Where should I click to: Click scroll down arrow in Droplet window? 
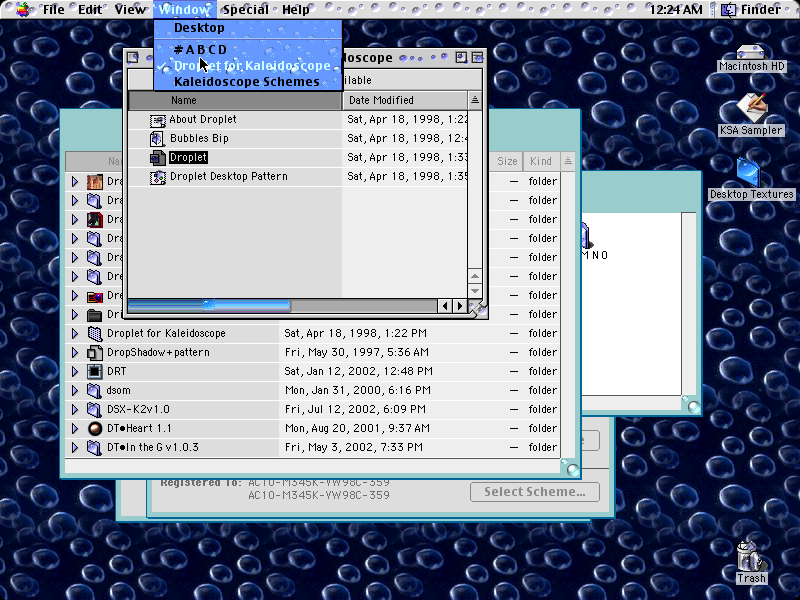point(474,291)
